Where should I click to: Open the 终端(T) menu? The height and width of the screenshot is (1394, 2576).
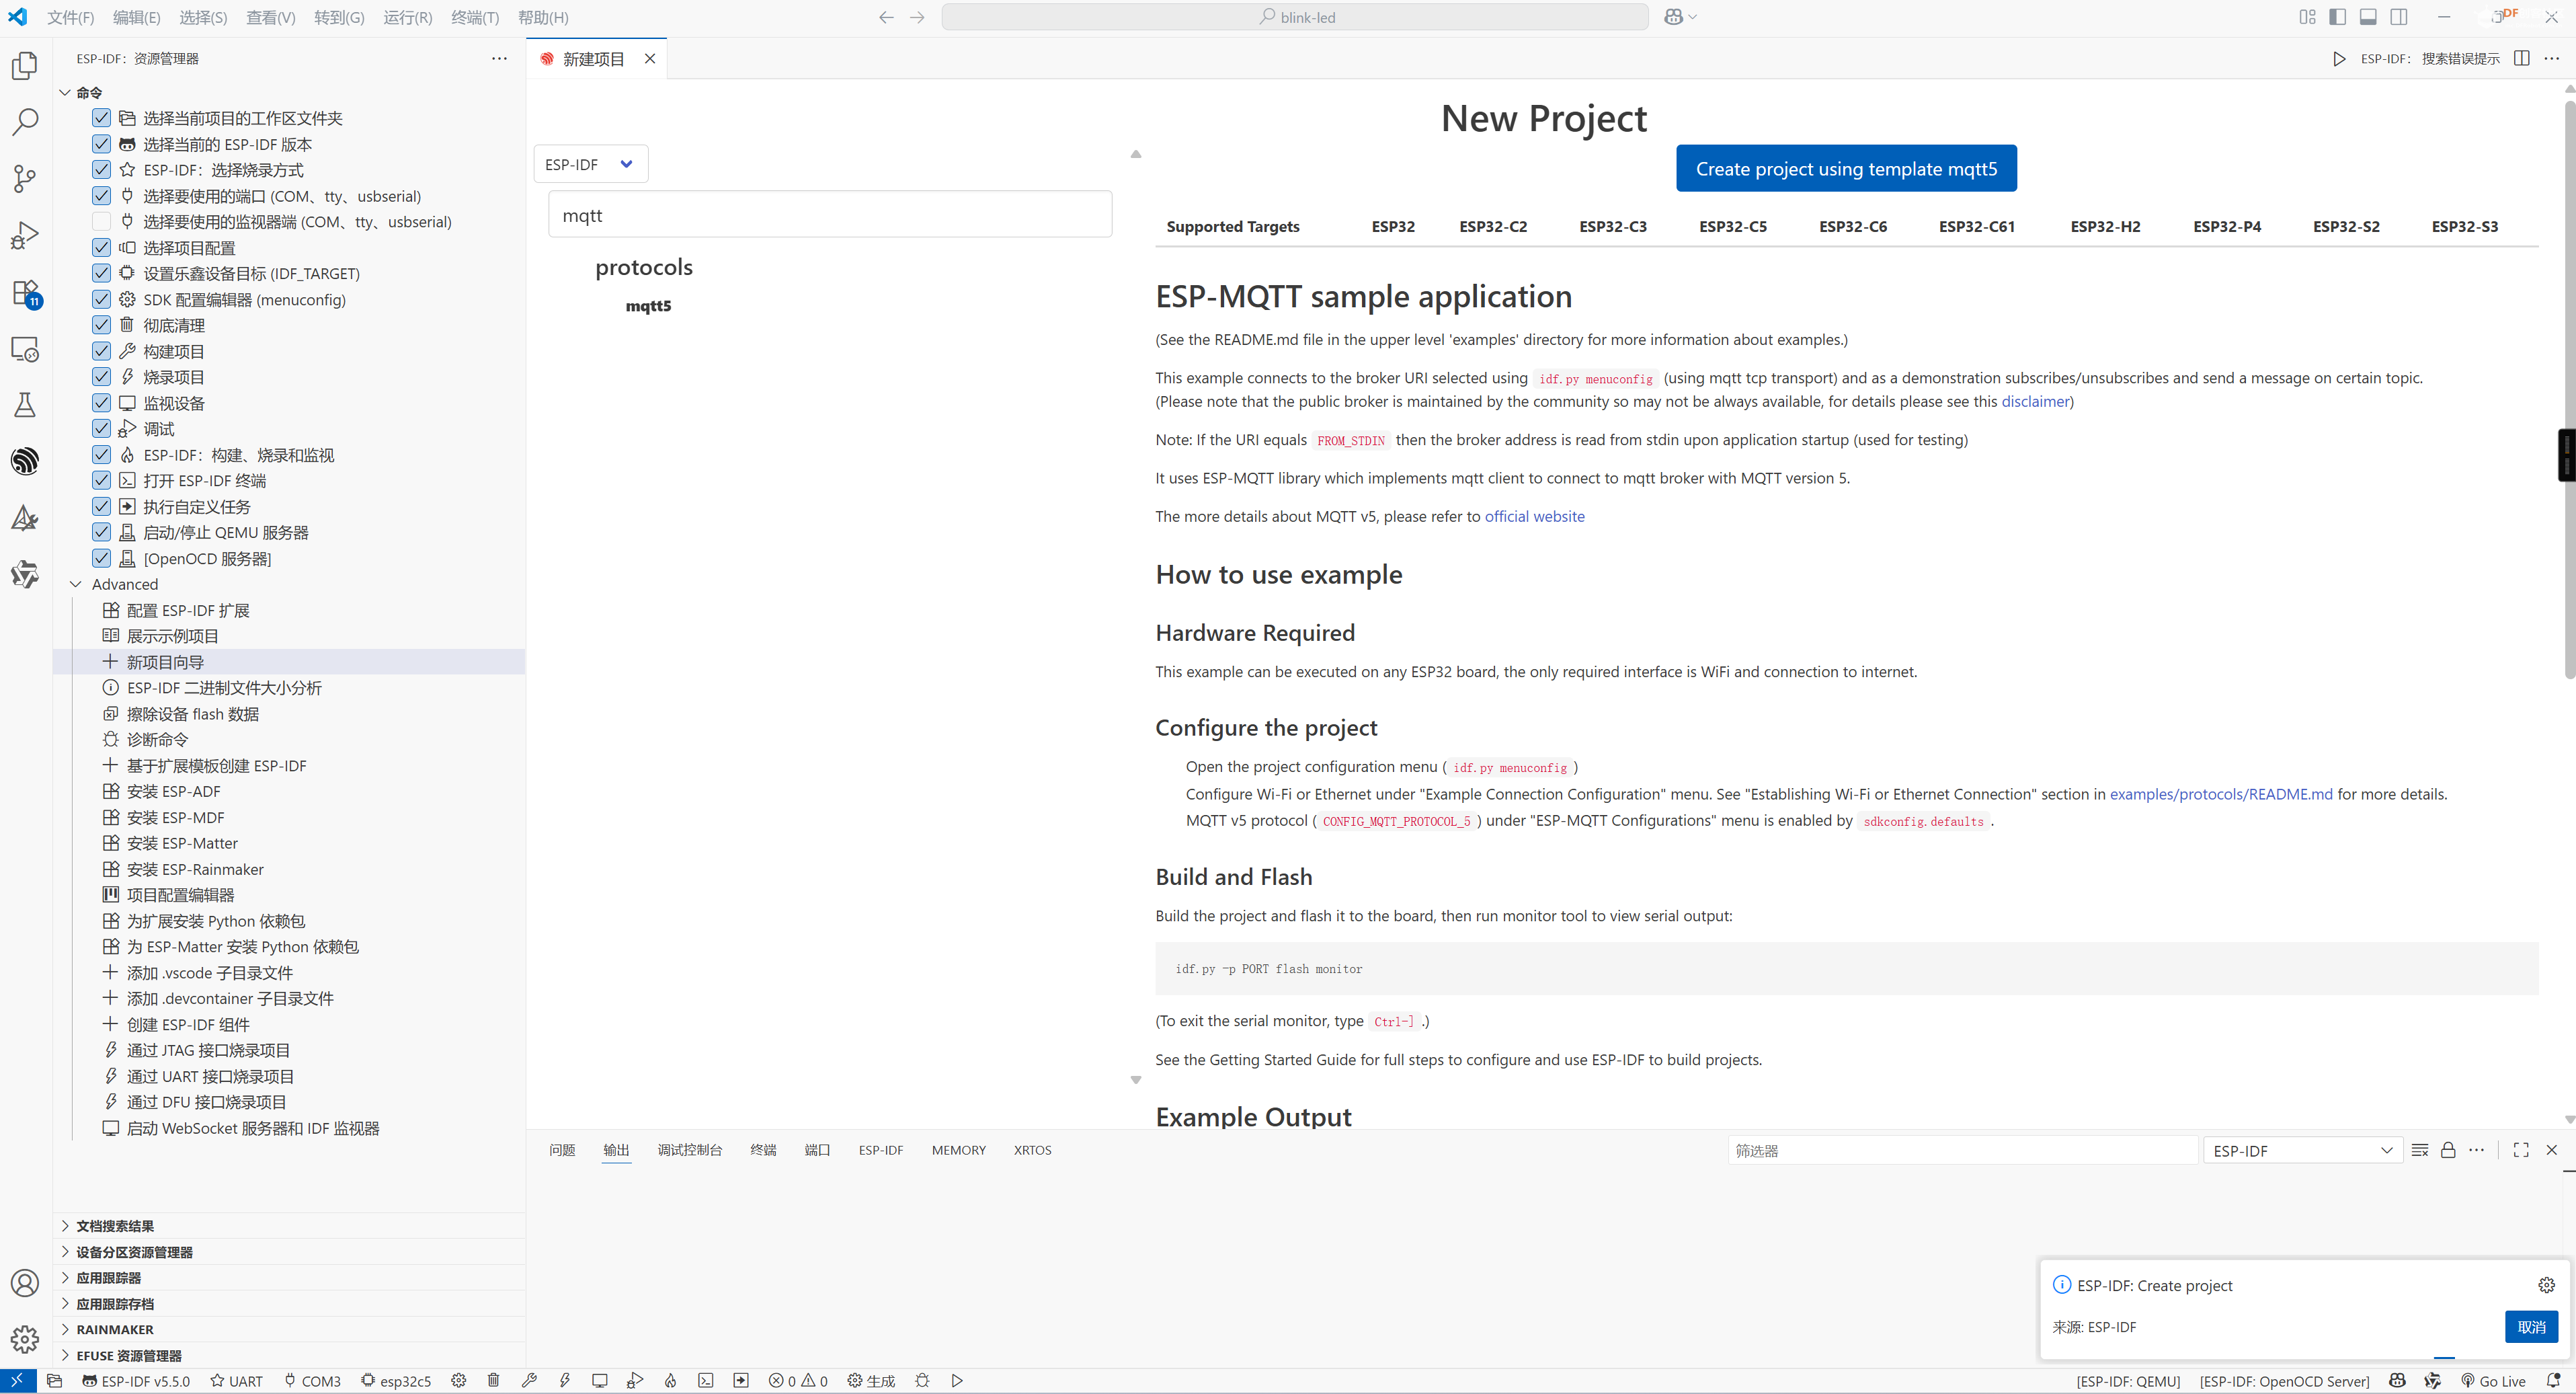[x=475, y=17]
